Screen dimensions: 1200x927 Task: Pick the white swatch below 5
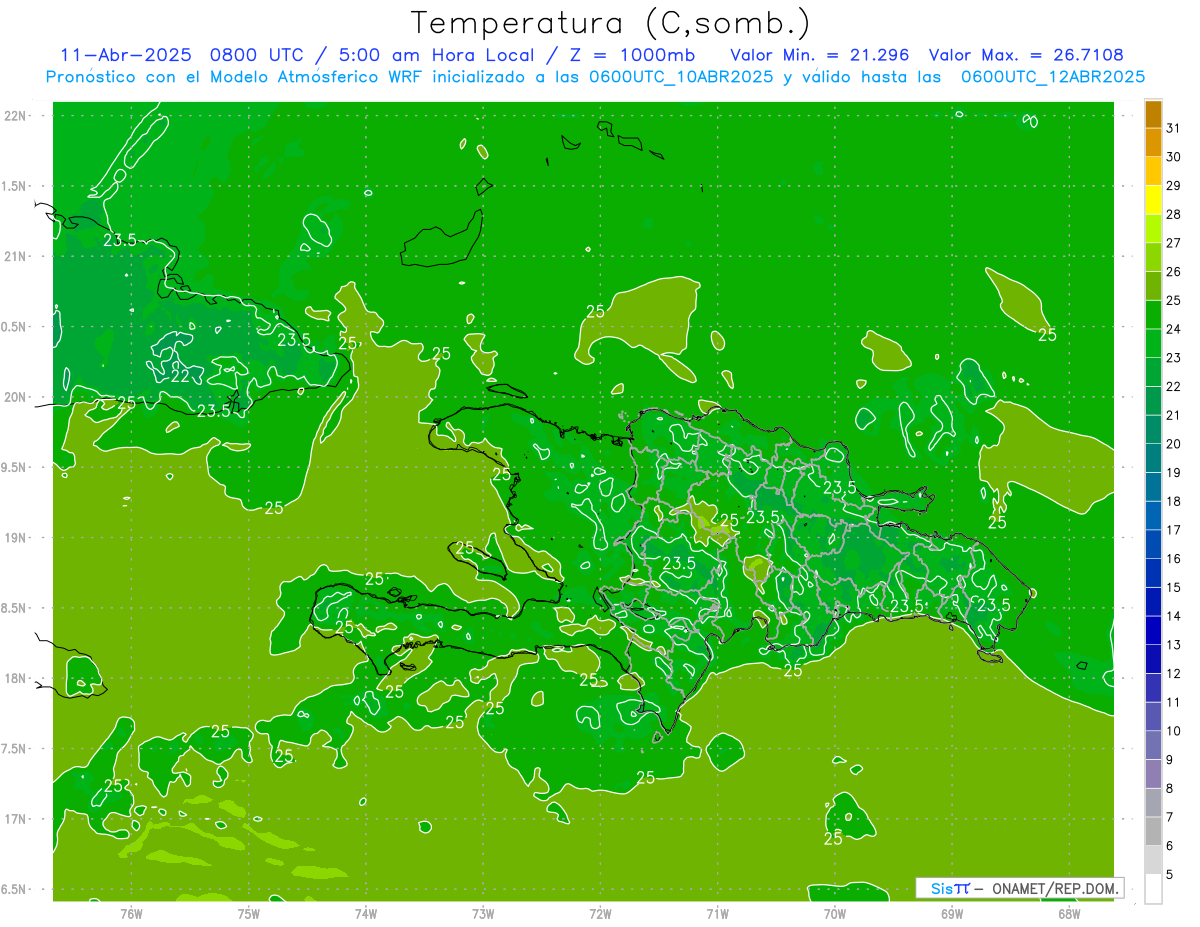[1153, 888]
